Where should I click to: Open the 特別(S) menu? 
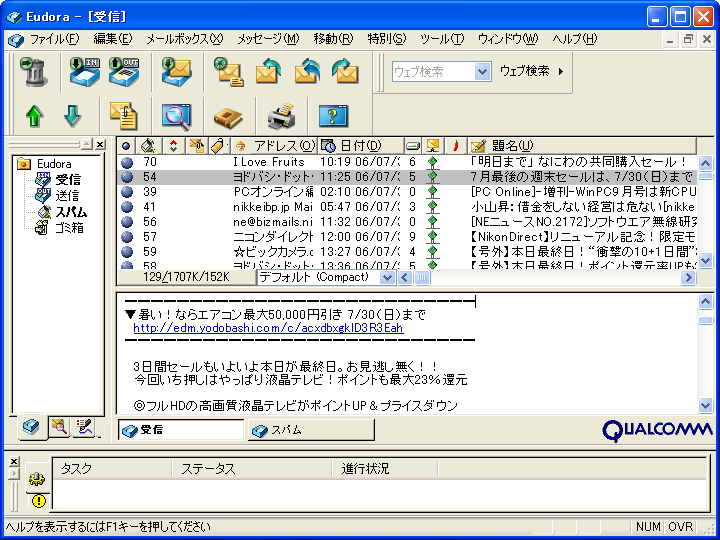point(387,39)
